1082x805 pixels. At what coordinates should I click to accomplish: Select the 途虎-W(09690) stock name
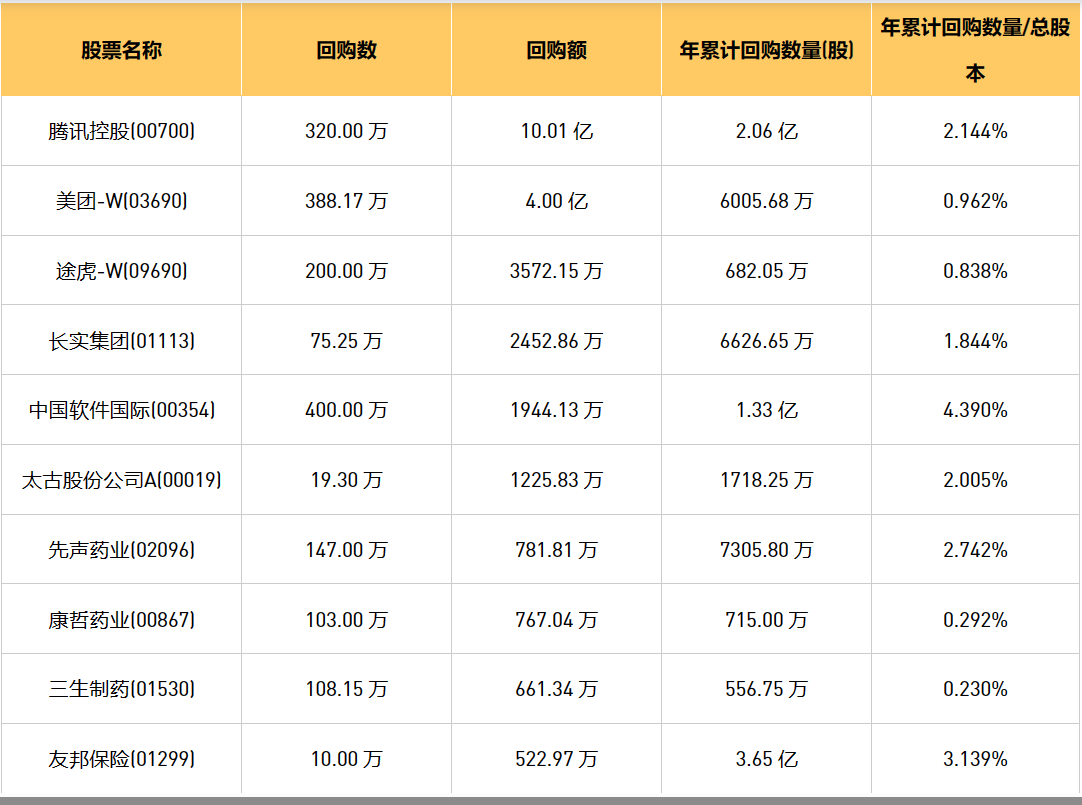(121, 271)
